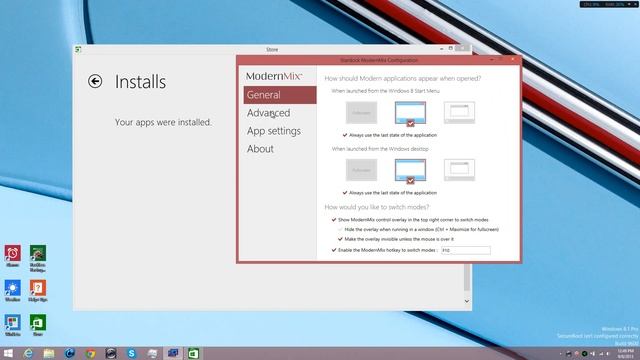This screenshot has width=640, height=360.
Task: Click the Store window vertical scrollbar thumb
Action: coord(467,277)
